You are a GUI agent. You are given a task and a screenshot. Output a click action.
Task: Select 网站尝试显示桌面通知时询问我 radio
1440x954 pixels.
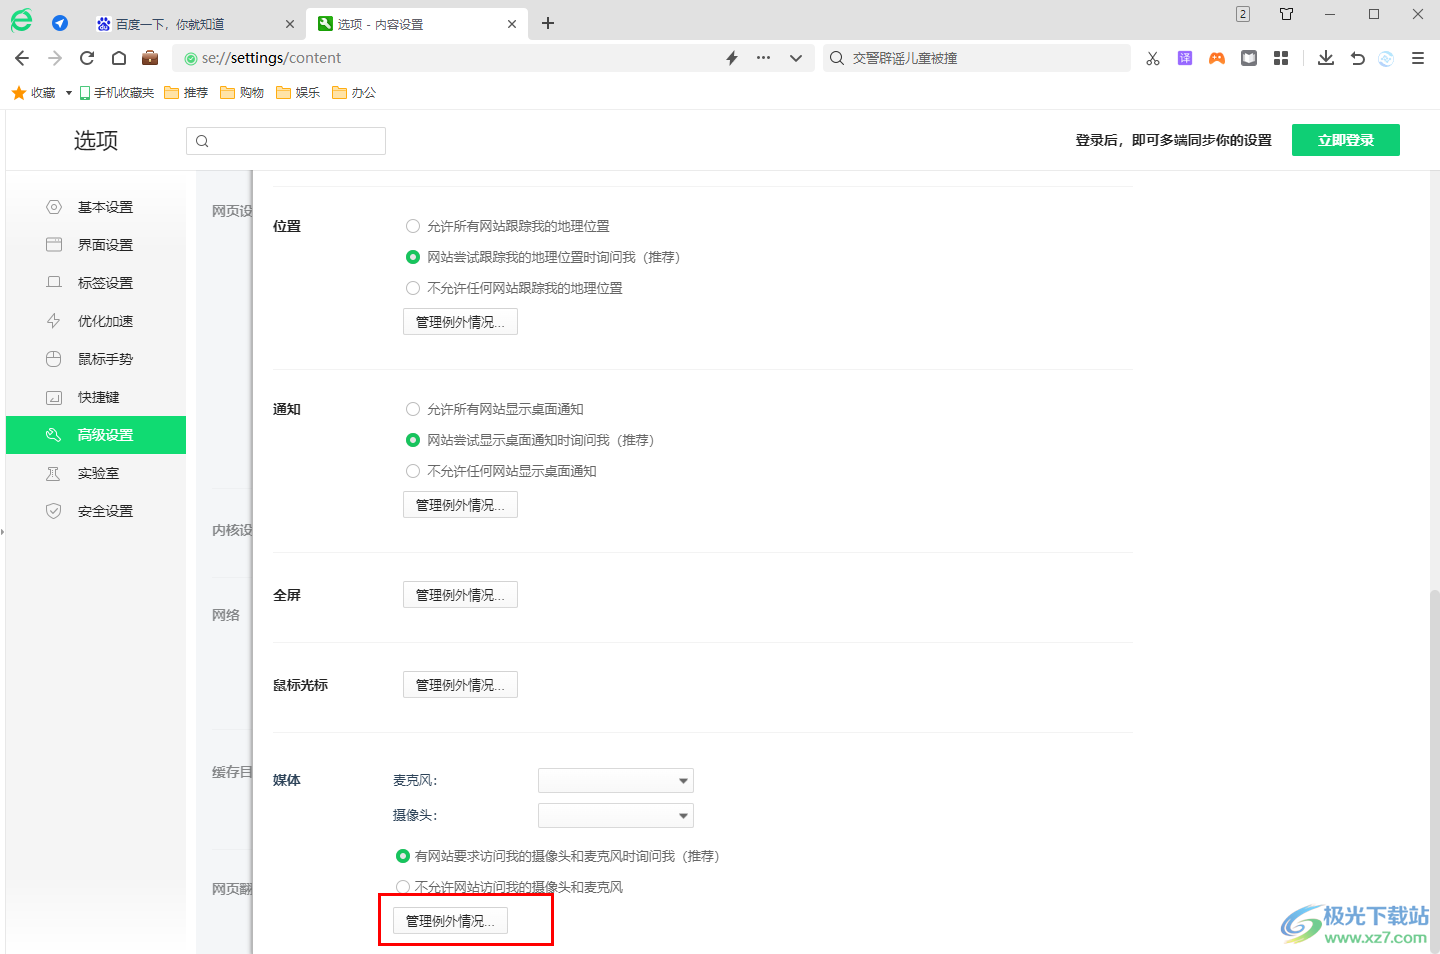point(413,440)
